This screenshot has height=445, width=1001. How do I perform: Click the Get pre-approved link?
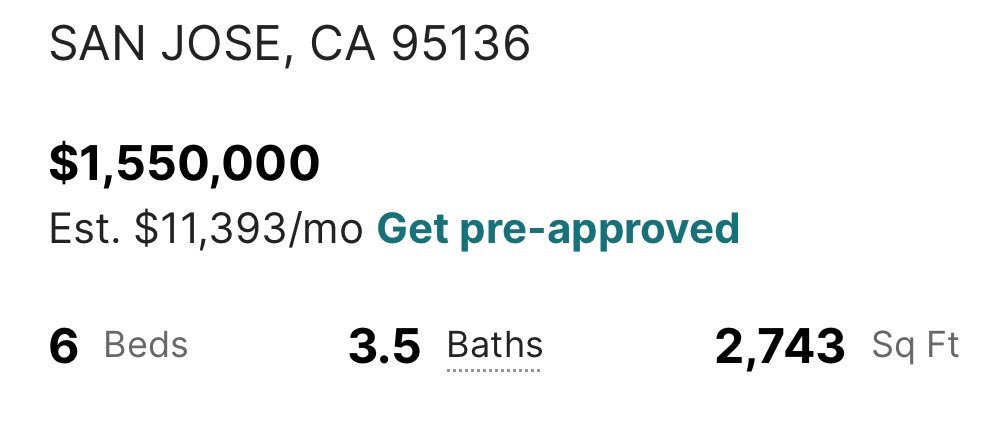point(557,229)
